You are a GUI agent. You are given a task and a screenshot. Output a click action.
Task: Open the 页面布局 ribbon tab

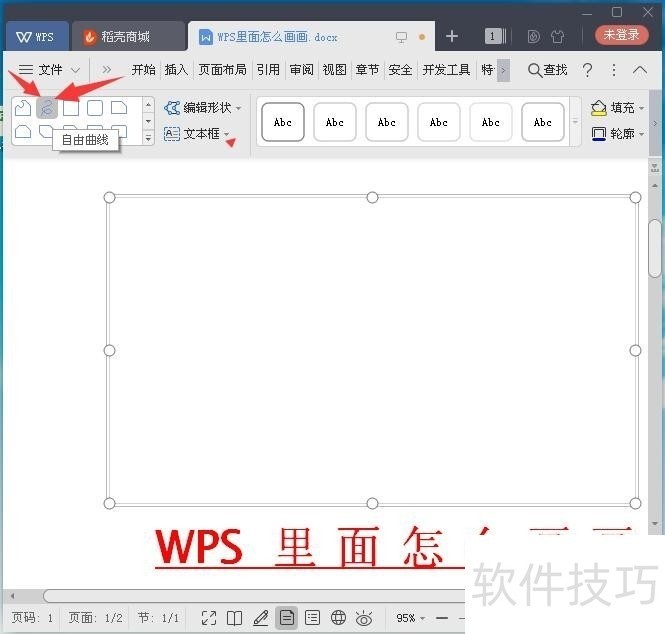pyautogui.click(x=223, y=70)
